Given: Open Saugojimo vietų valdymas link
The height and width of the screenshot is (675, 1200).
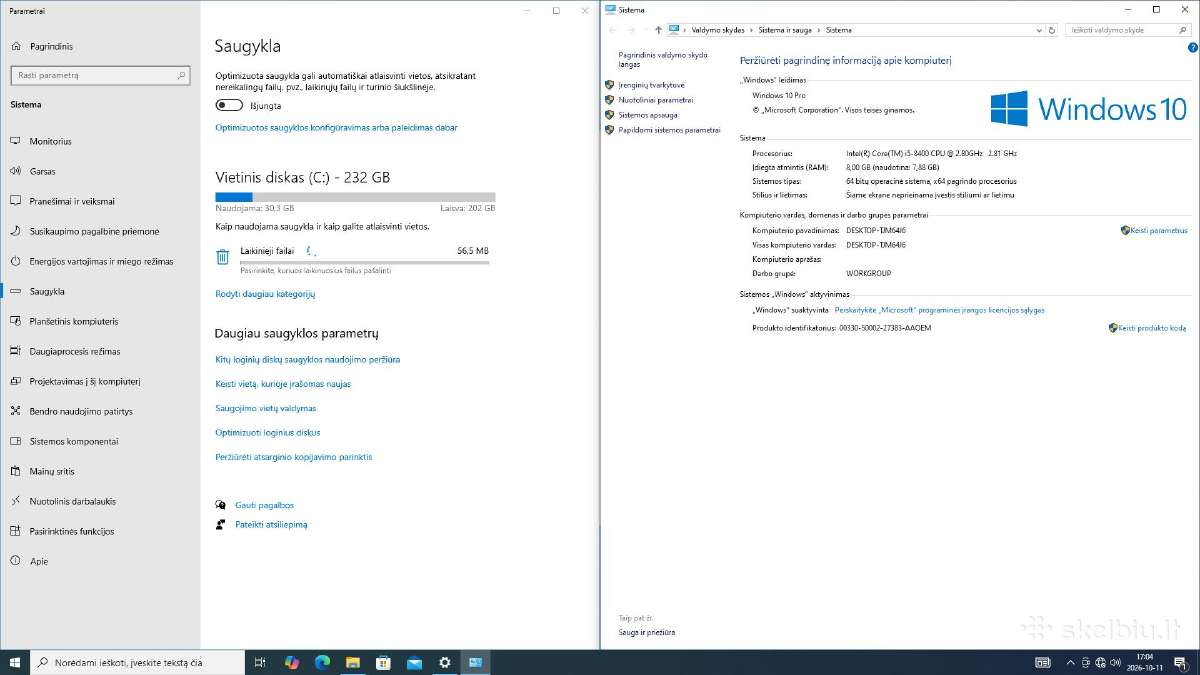Looking at the screenshot, I should (266, 408).
